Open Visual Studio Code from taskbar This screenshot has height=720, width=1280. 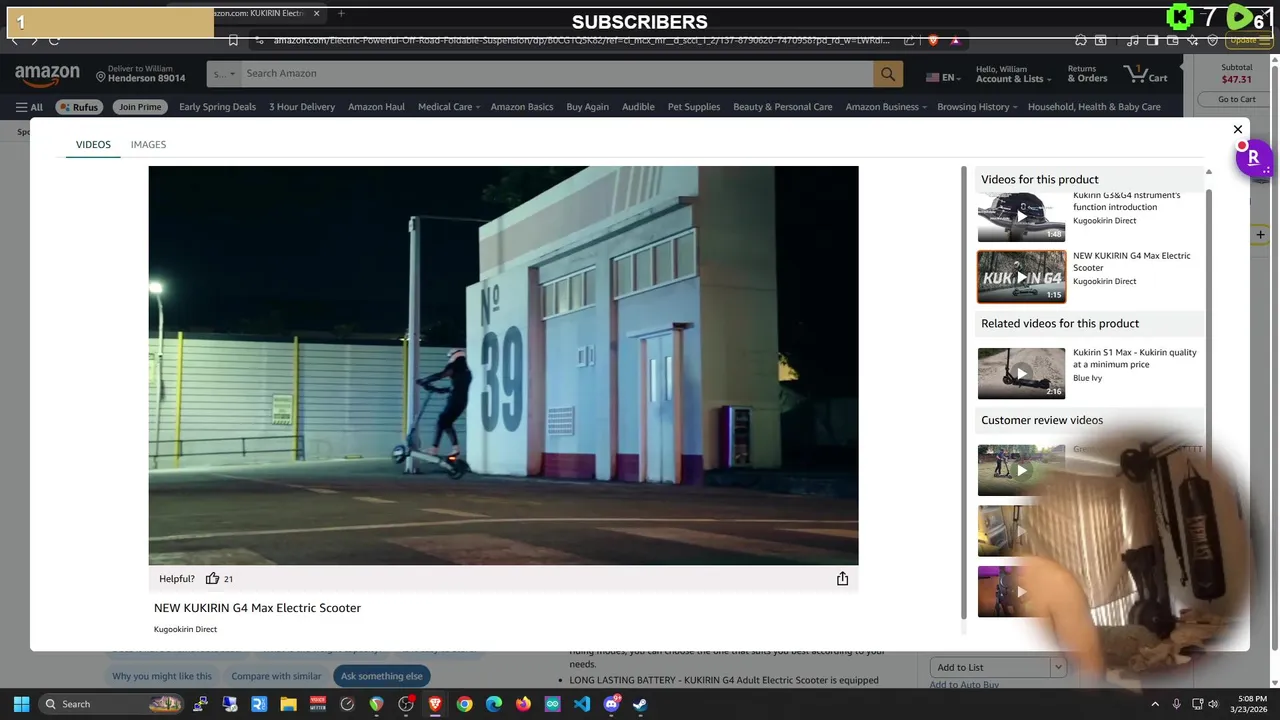click(x=581, y=704)
